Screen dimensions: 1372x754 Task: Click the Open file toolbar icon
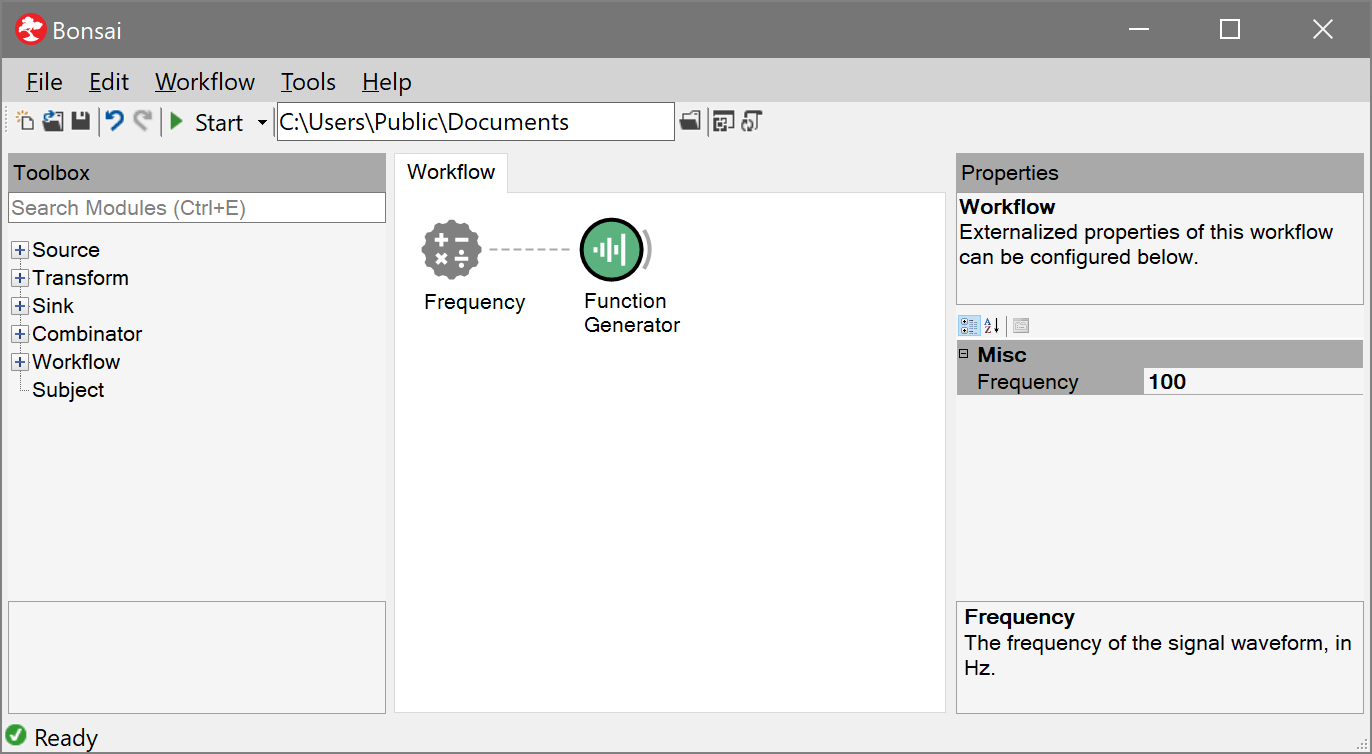(x=53, y=122)
